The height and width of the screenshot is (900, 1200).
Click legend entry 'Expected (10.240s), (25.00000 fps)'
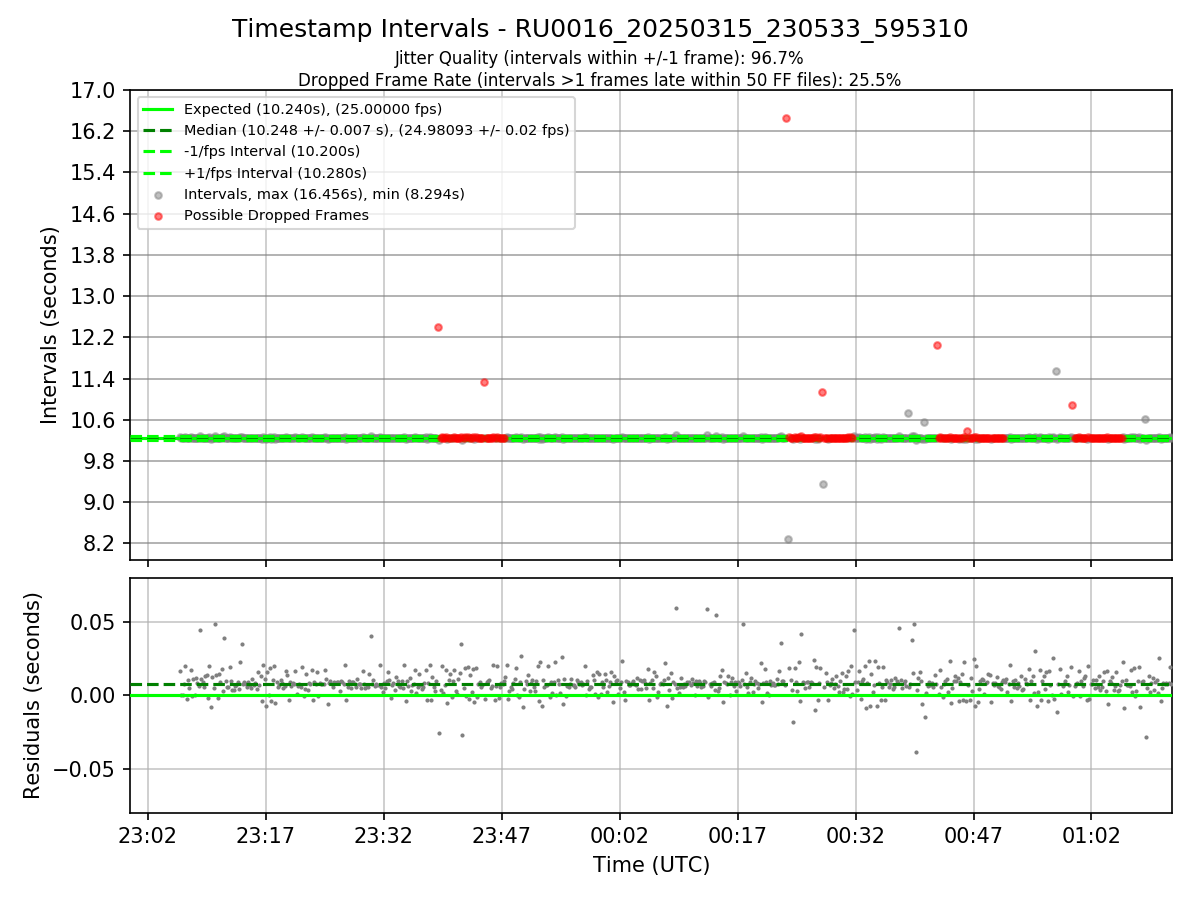click(313, 109)
